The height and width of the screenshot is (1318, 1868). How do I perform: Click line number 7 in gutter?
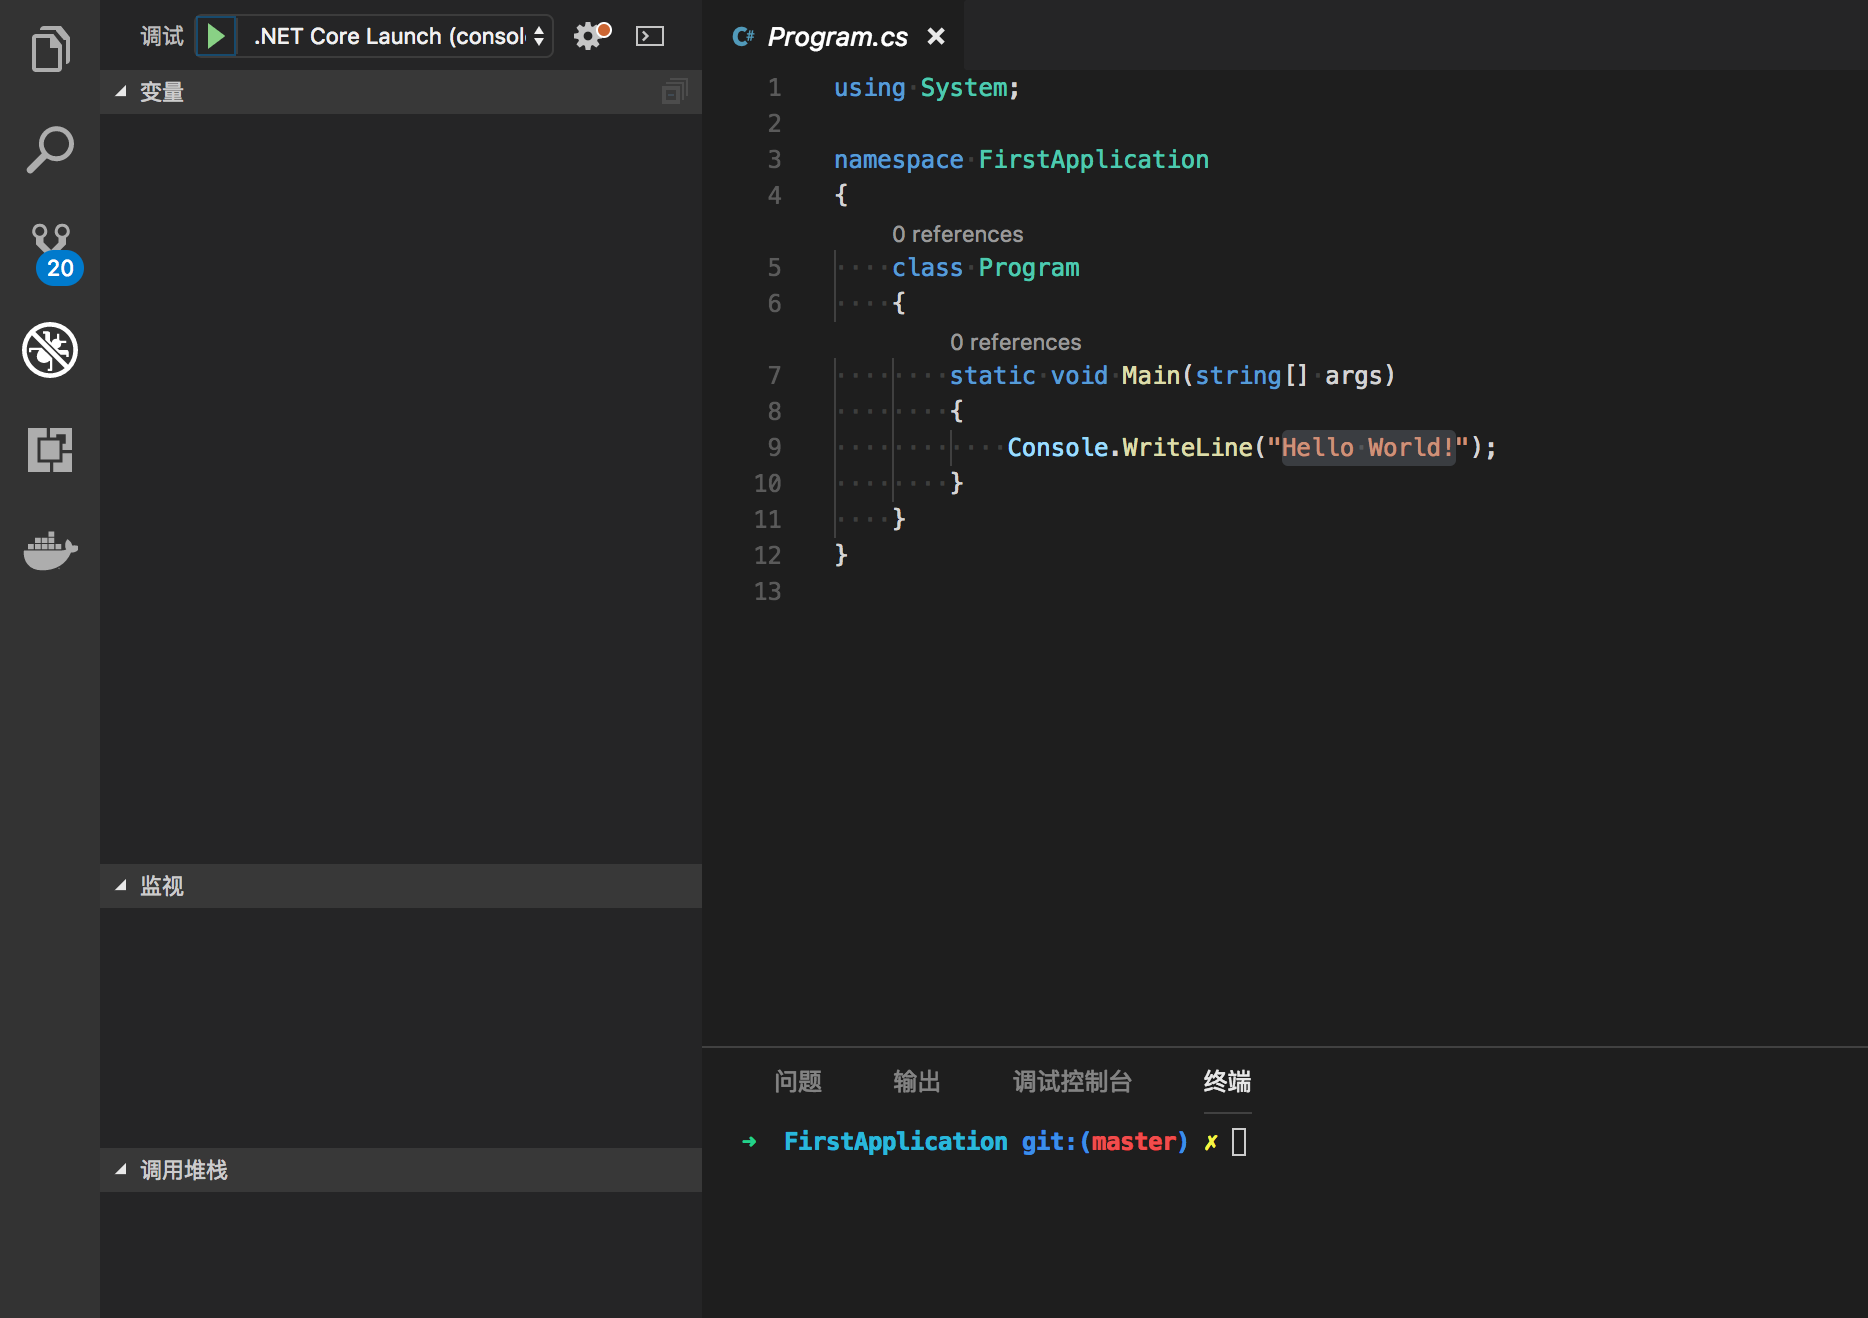[774, 375]
